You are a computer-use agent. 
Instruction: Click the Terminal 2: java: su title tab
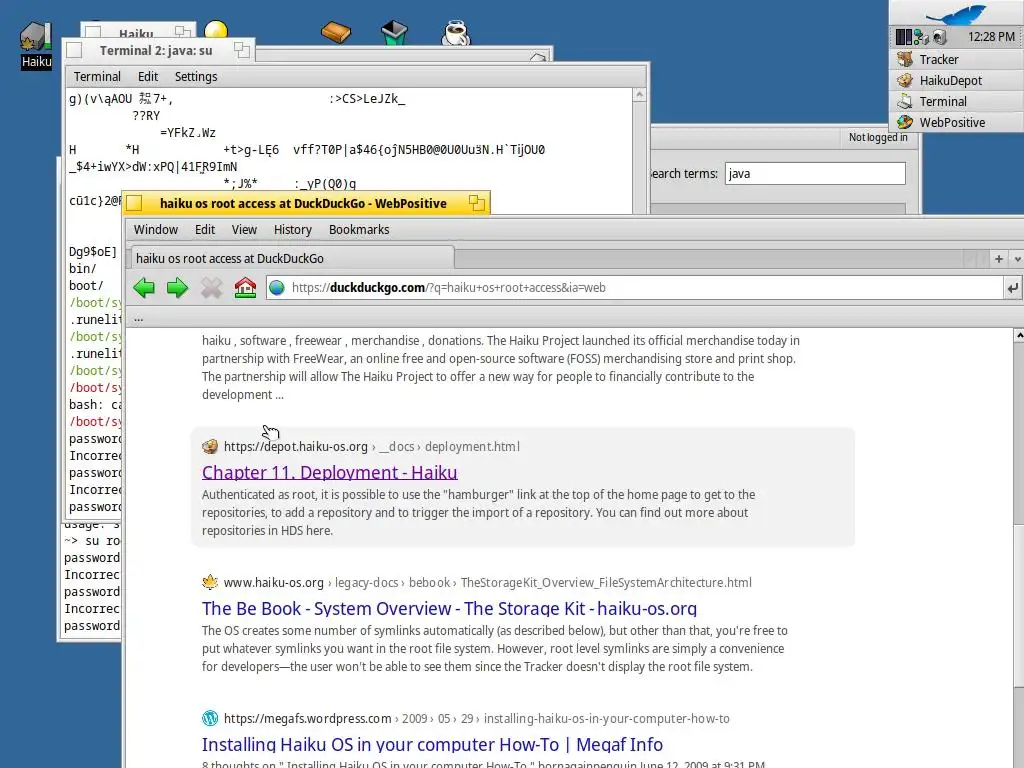[158, 50]
